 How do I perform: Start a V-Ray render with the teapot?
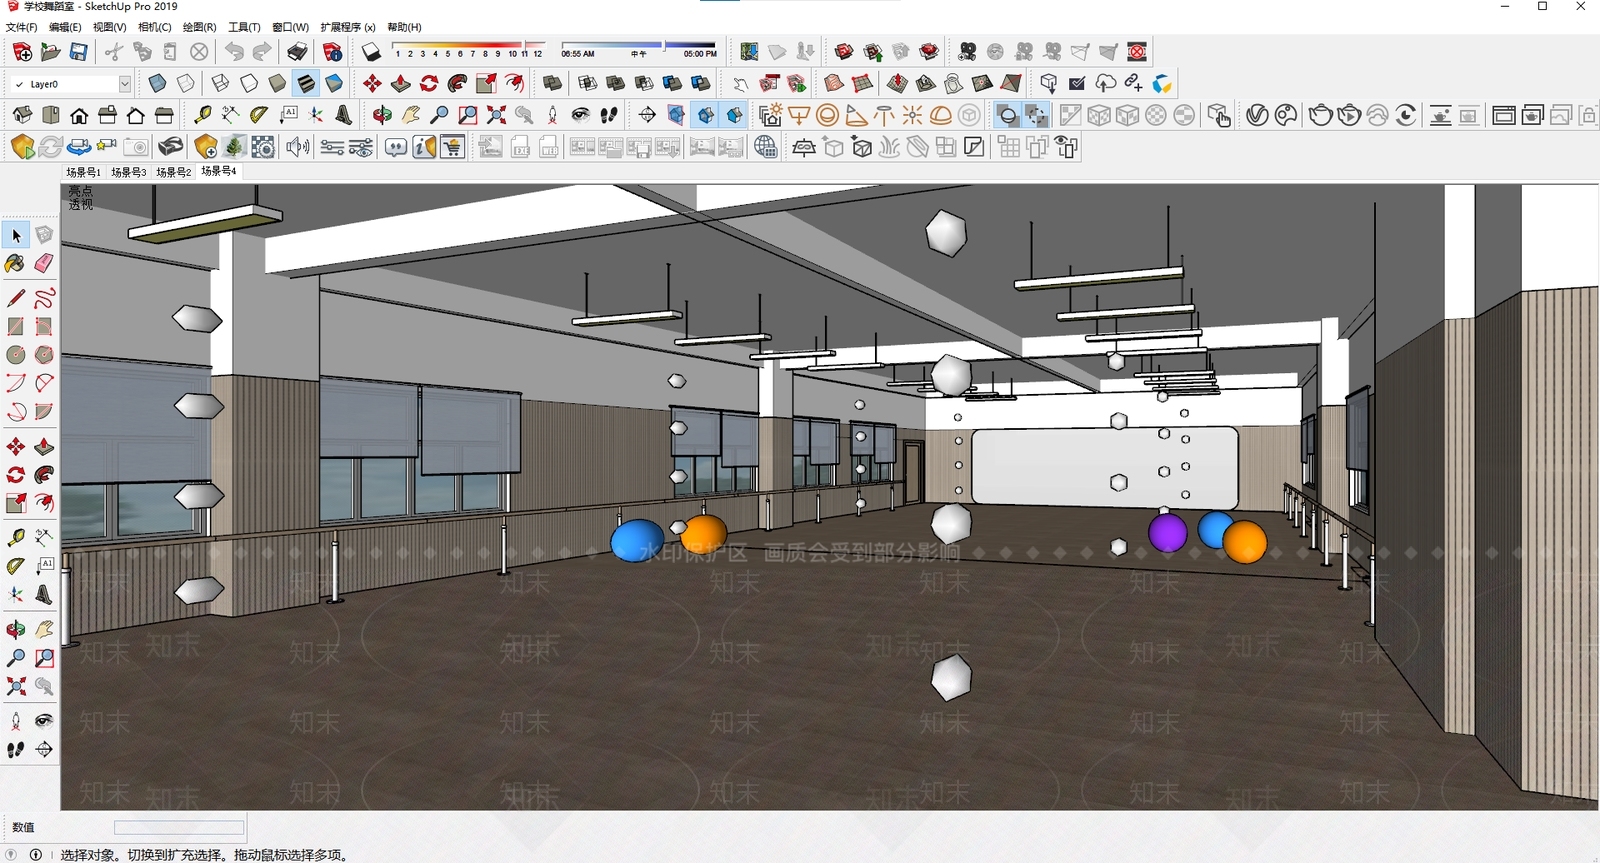click(x=1320, y=115)
